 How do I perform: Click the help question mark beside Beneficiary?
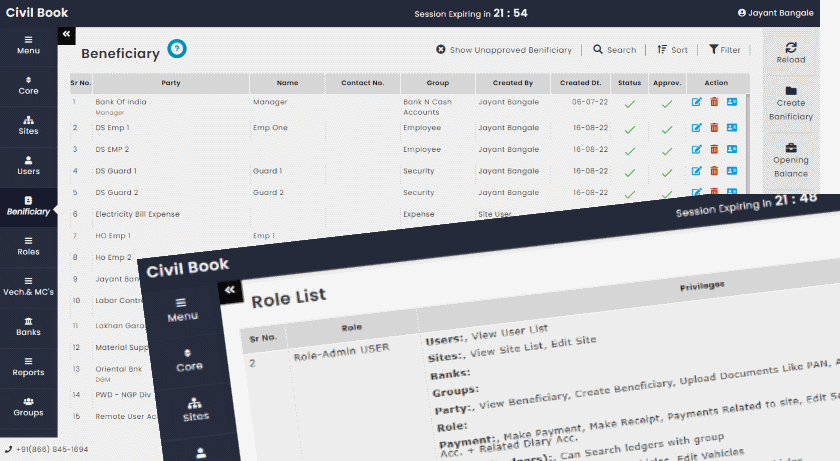coord(177,49)
